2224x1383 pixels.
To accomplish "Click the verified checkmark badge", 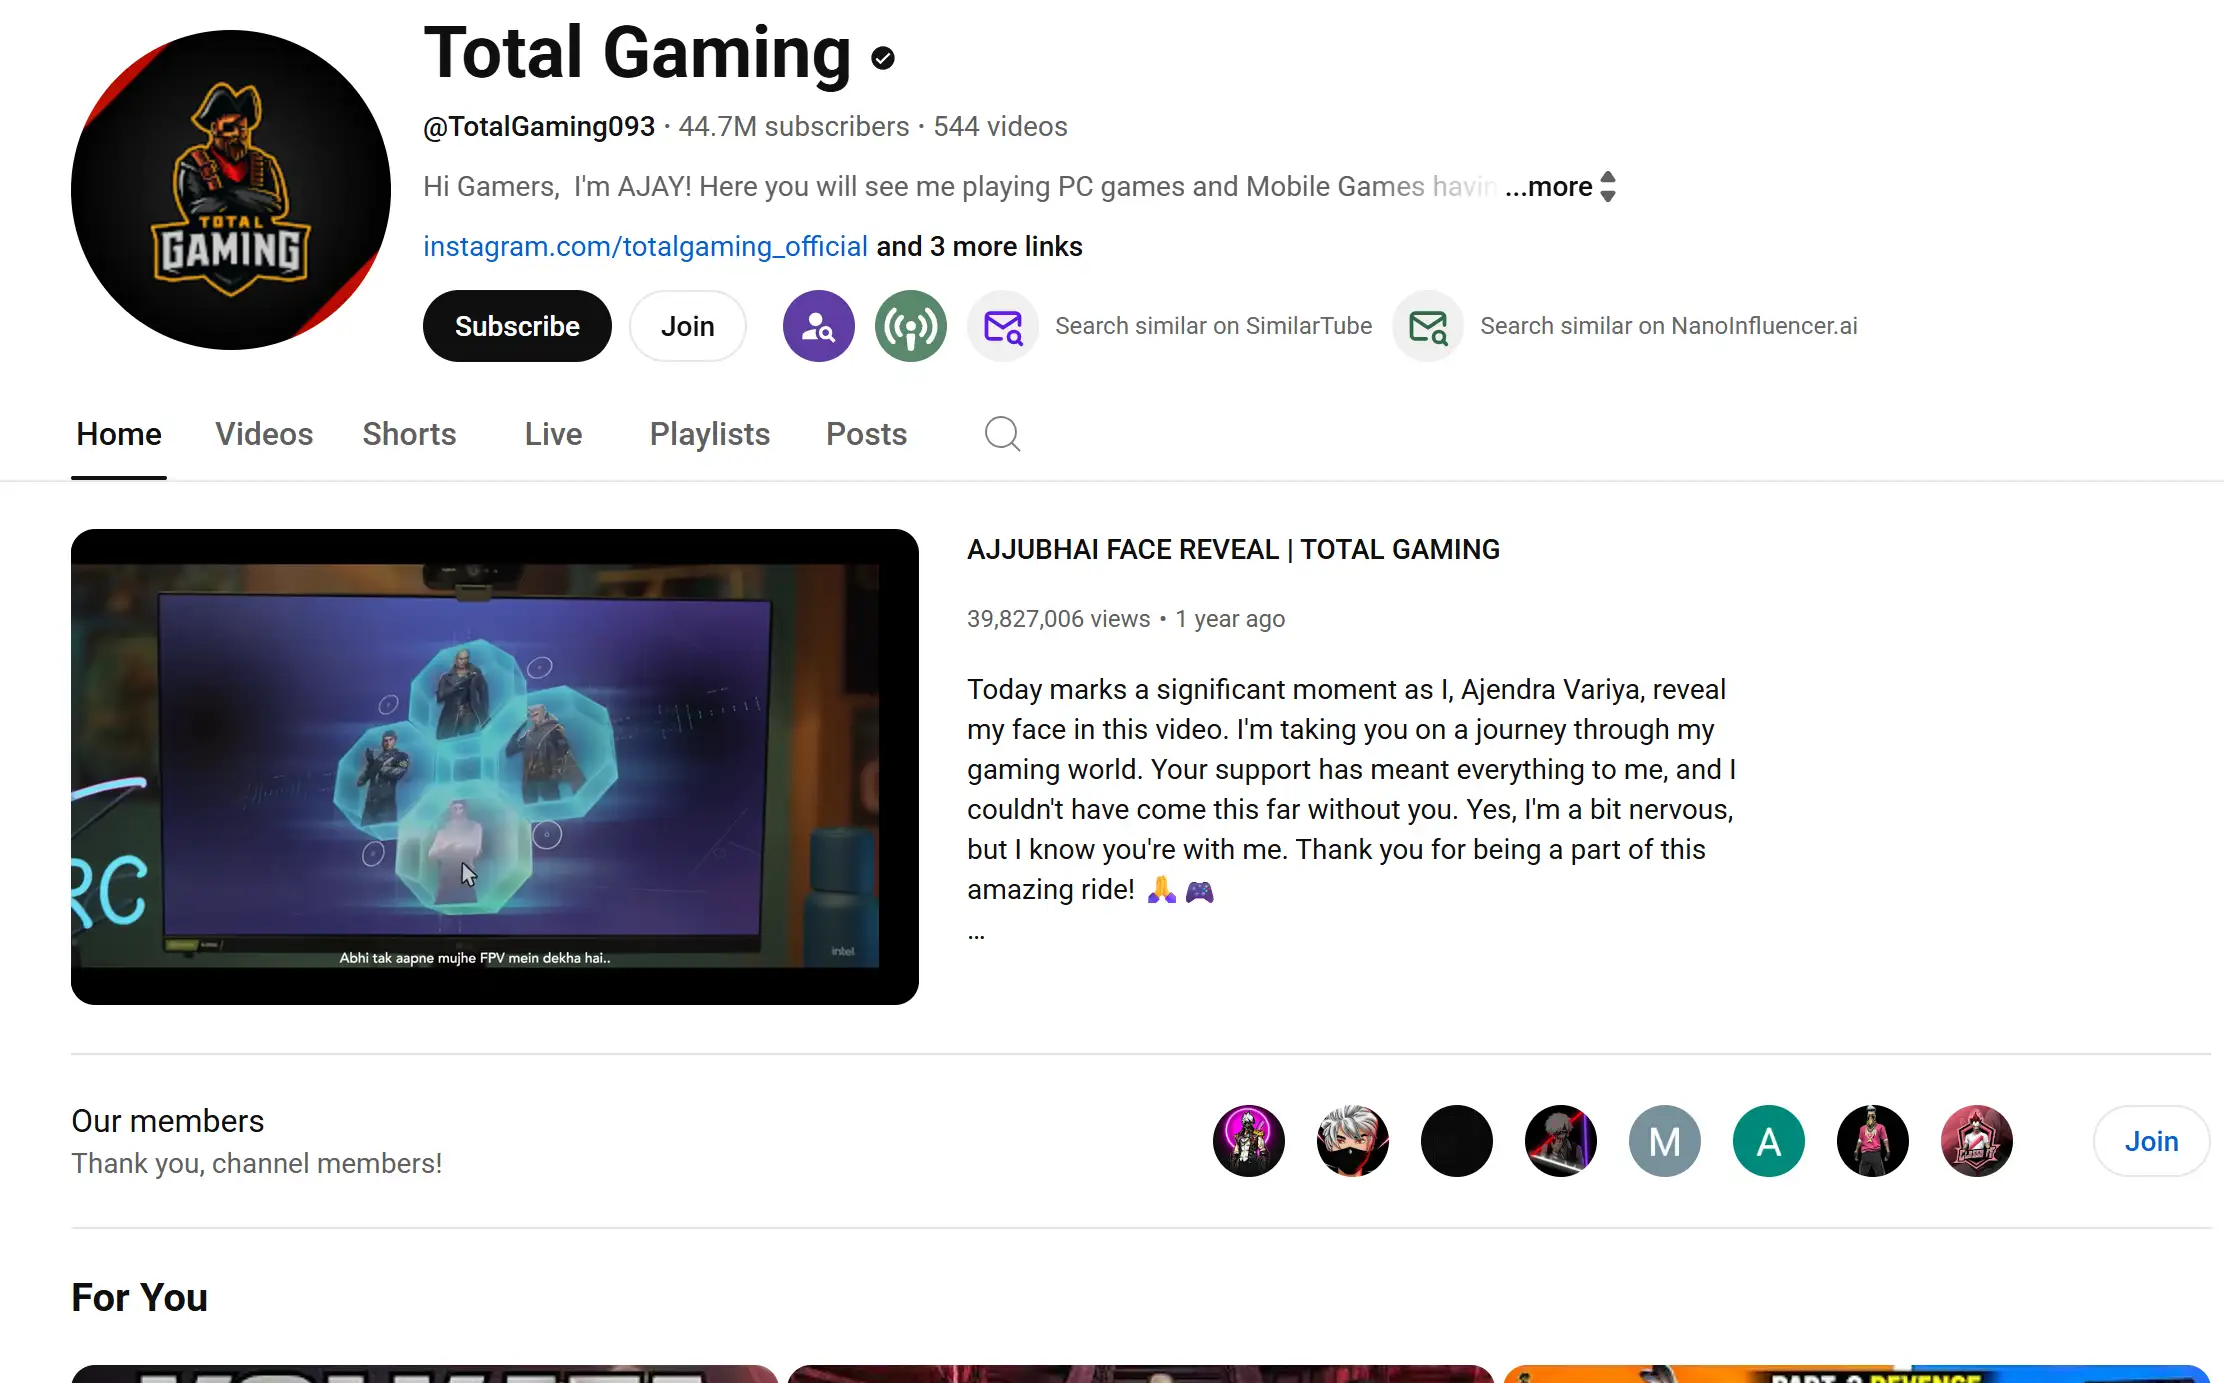I will (883, 59).
